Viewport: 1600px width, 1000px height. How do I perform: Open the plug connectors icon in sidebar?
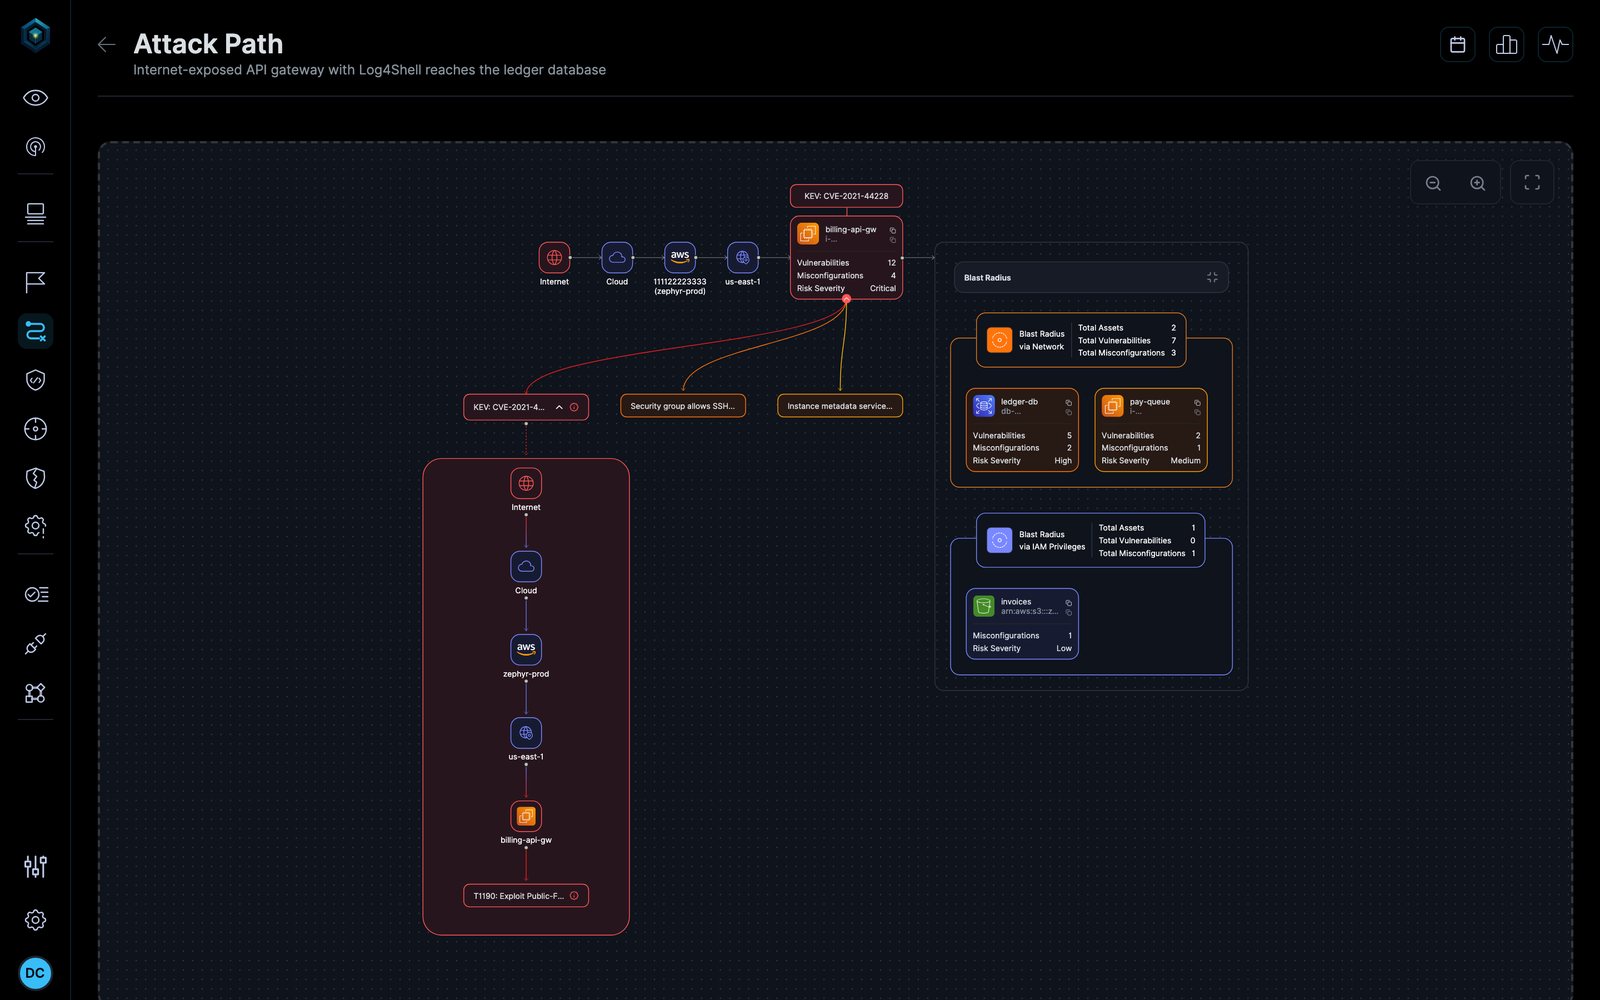[35, 644]
